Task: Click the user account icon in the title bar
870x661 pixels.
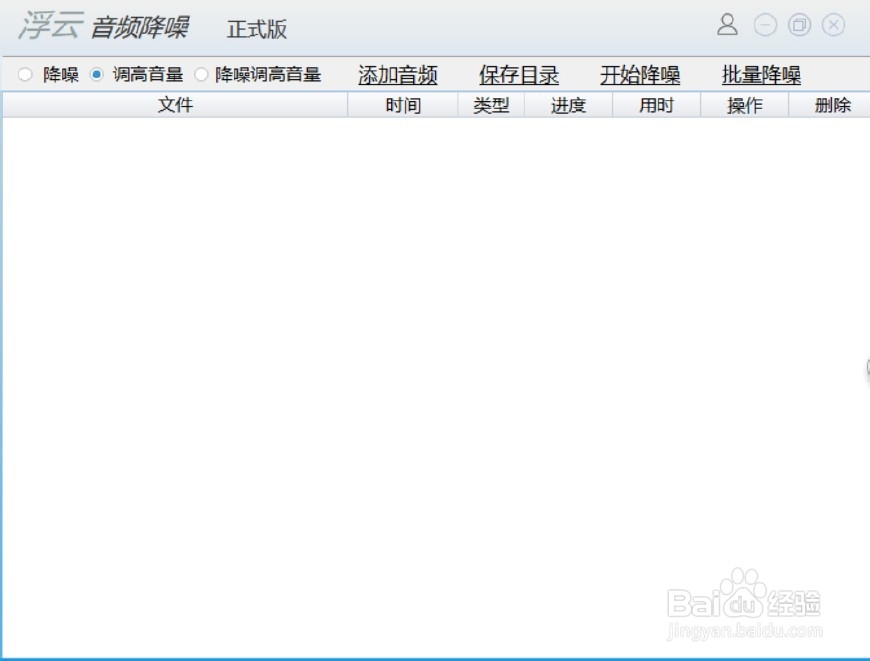Action: pos(727,25)
